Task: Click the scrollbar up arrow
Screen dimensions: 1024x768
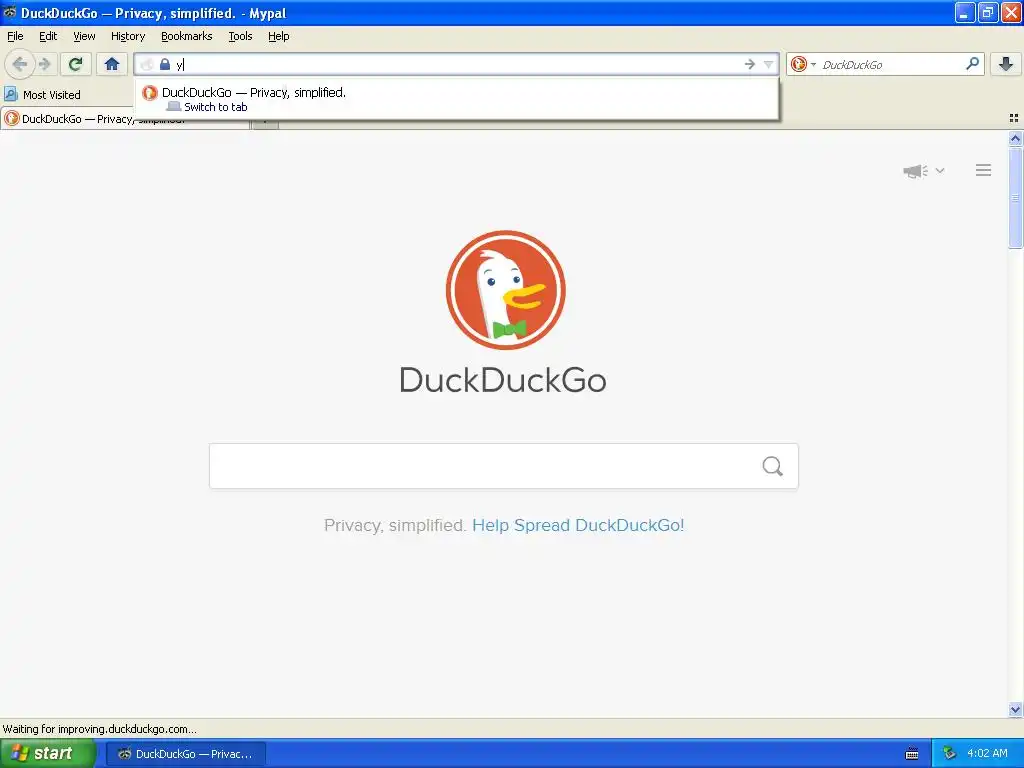Action: [x=1015, y=138]
